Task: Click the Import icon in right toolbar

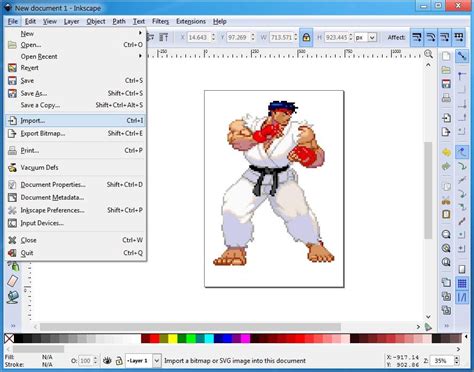Action: (446, 118)
